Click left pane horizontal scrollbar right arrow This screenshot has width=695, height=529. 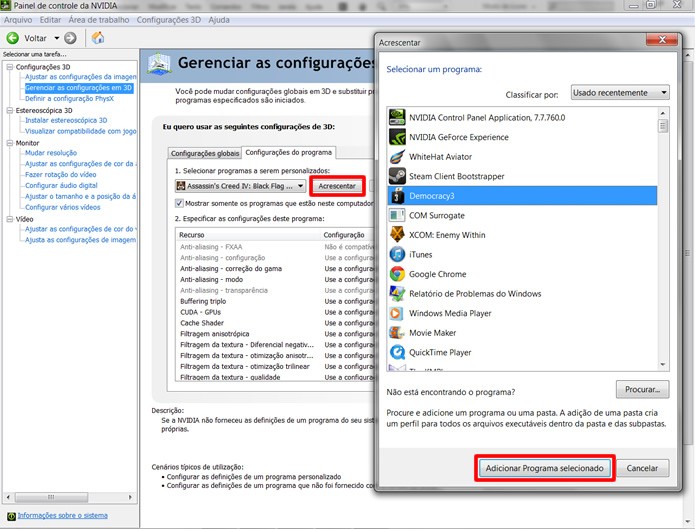[x=130, y=497]
